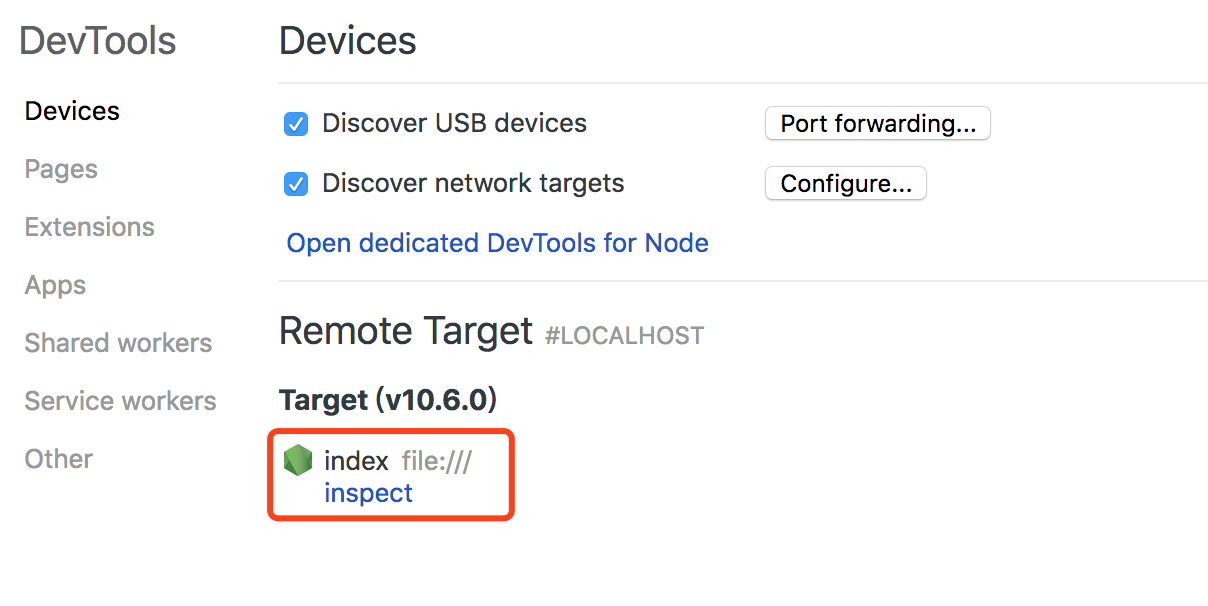Click the Configure button
Screen dimensions: 1208x606
[845, 184]
